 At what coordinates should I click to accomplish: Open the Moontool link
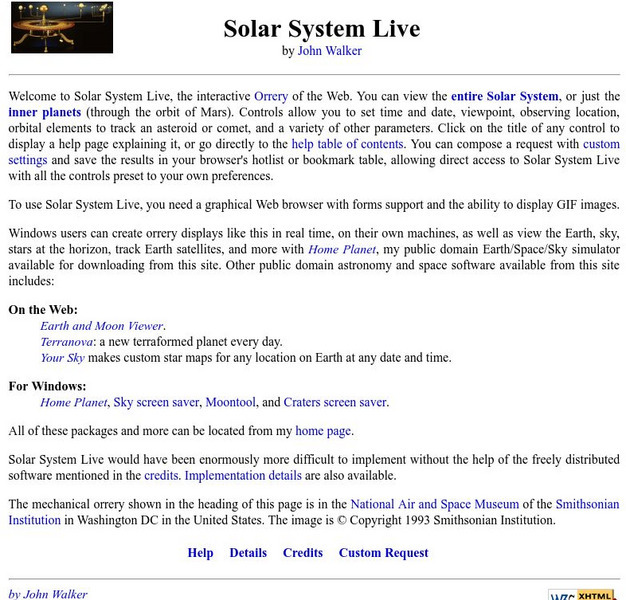coord(230,402)
